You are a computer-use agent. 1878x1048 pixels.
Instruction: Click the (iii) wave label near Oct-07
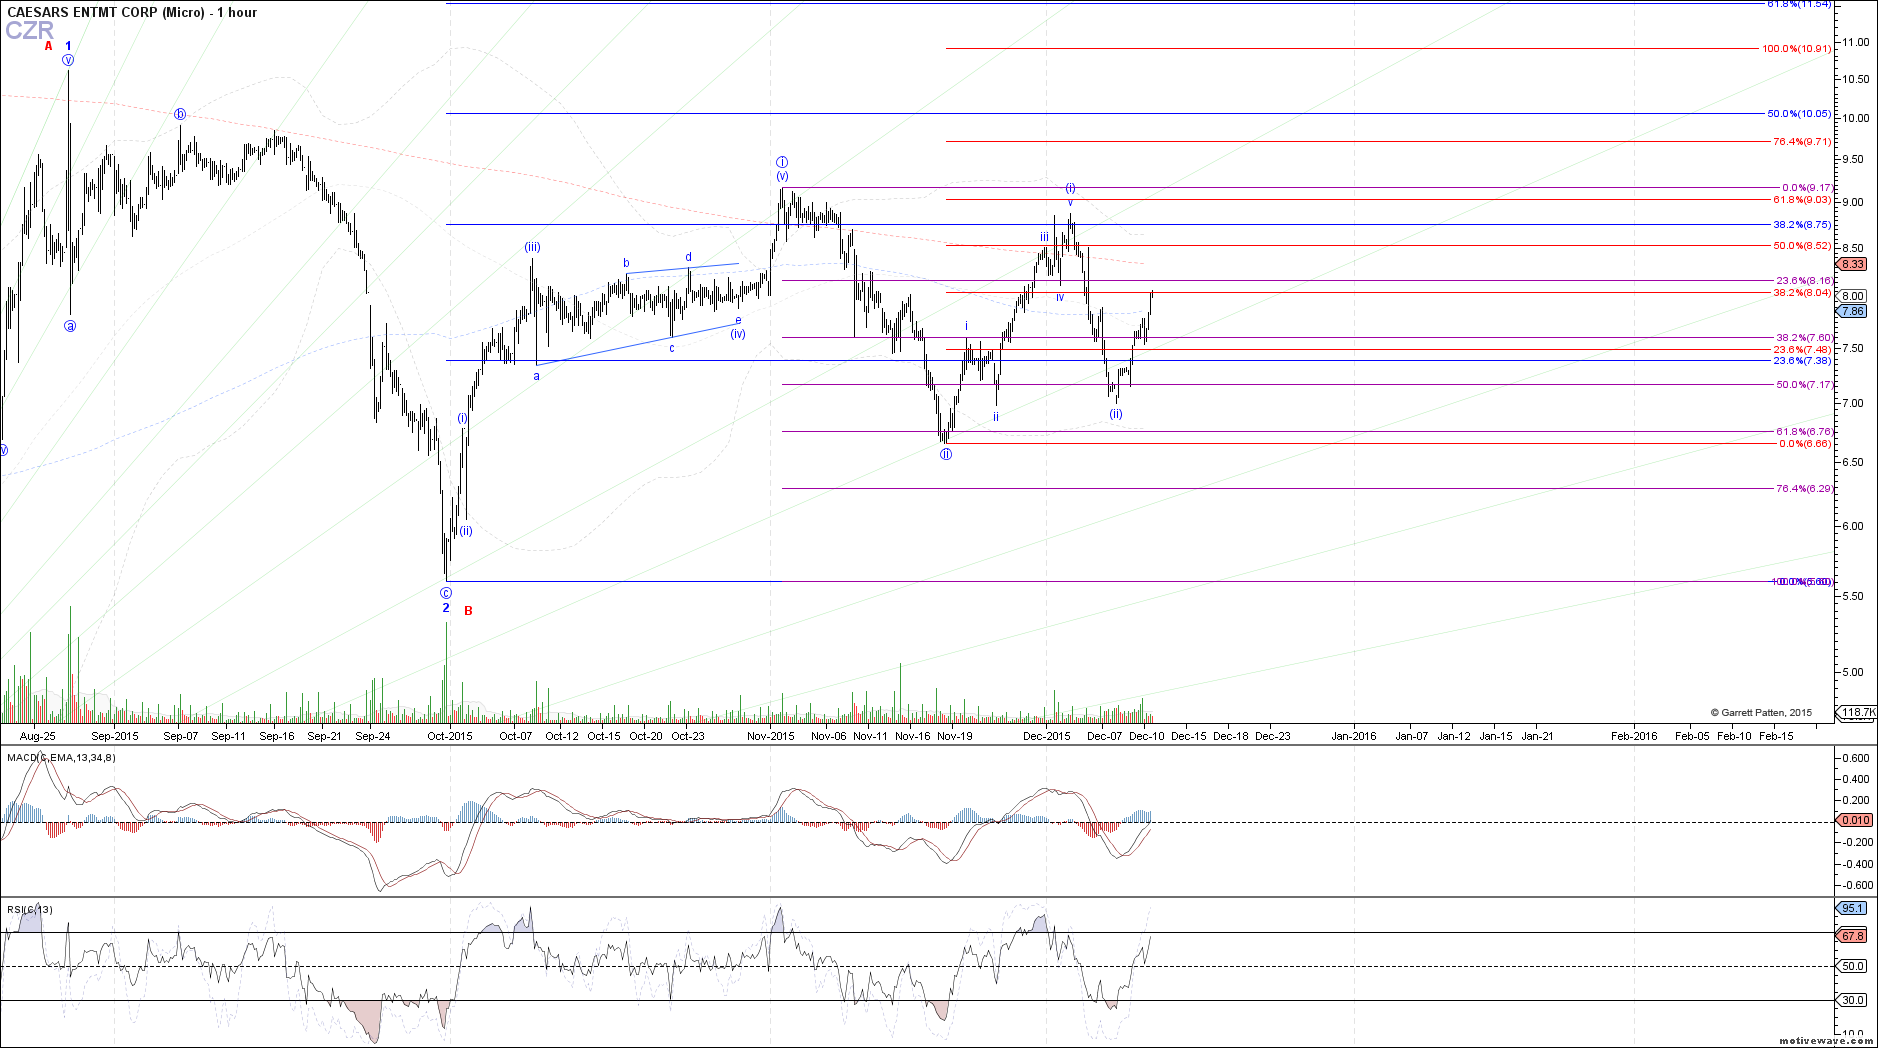[x=533, y=247]
